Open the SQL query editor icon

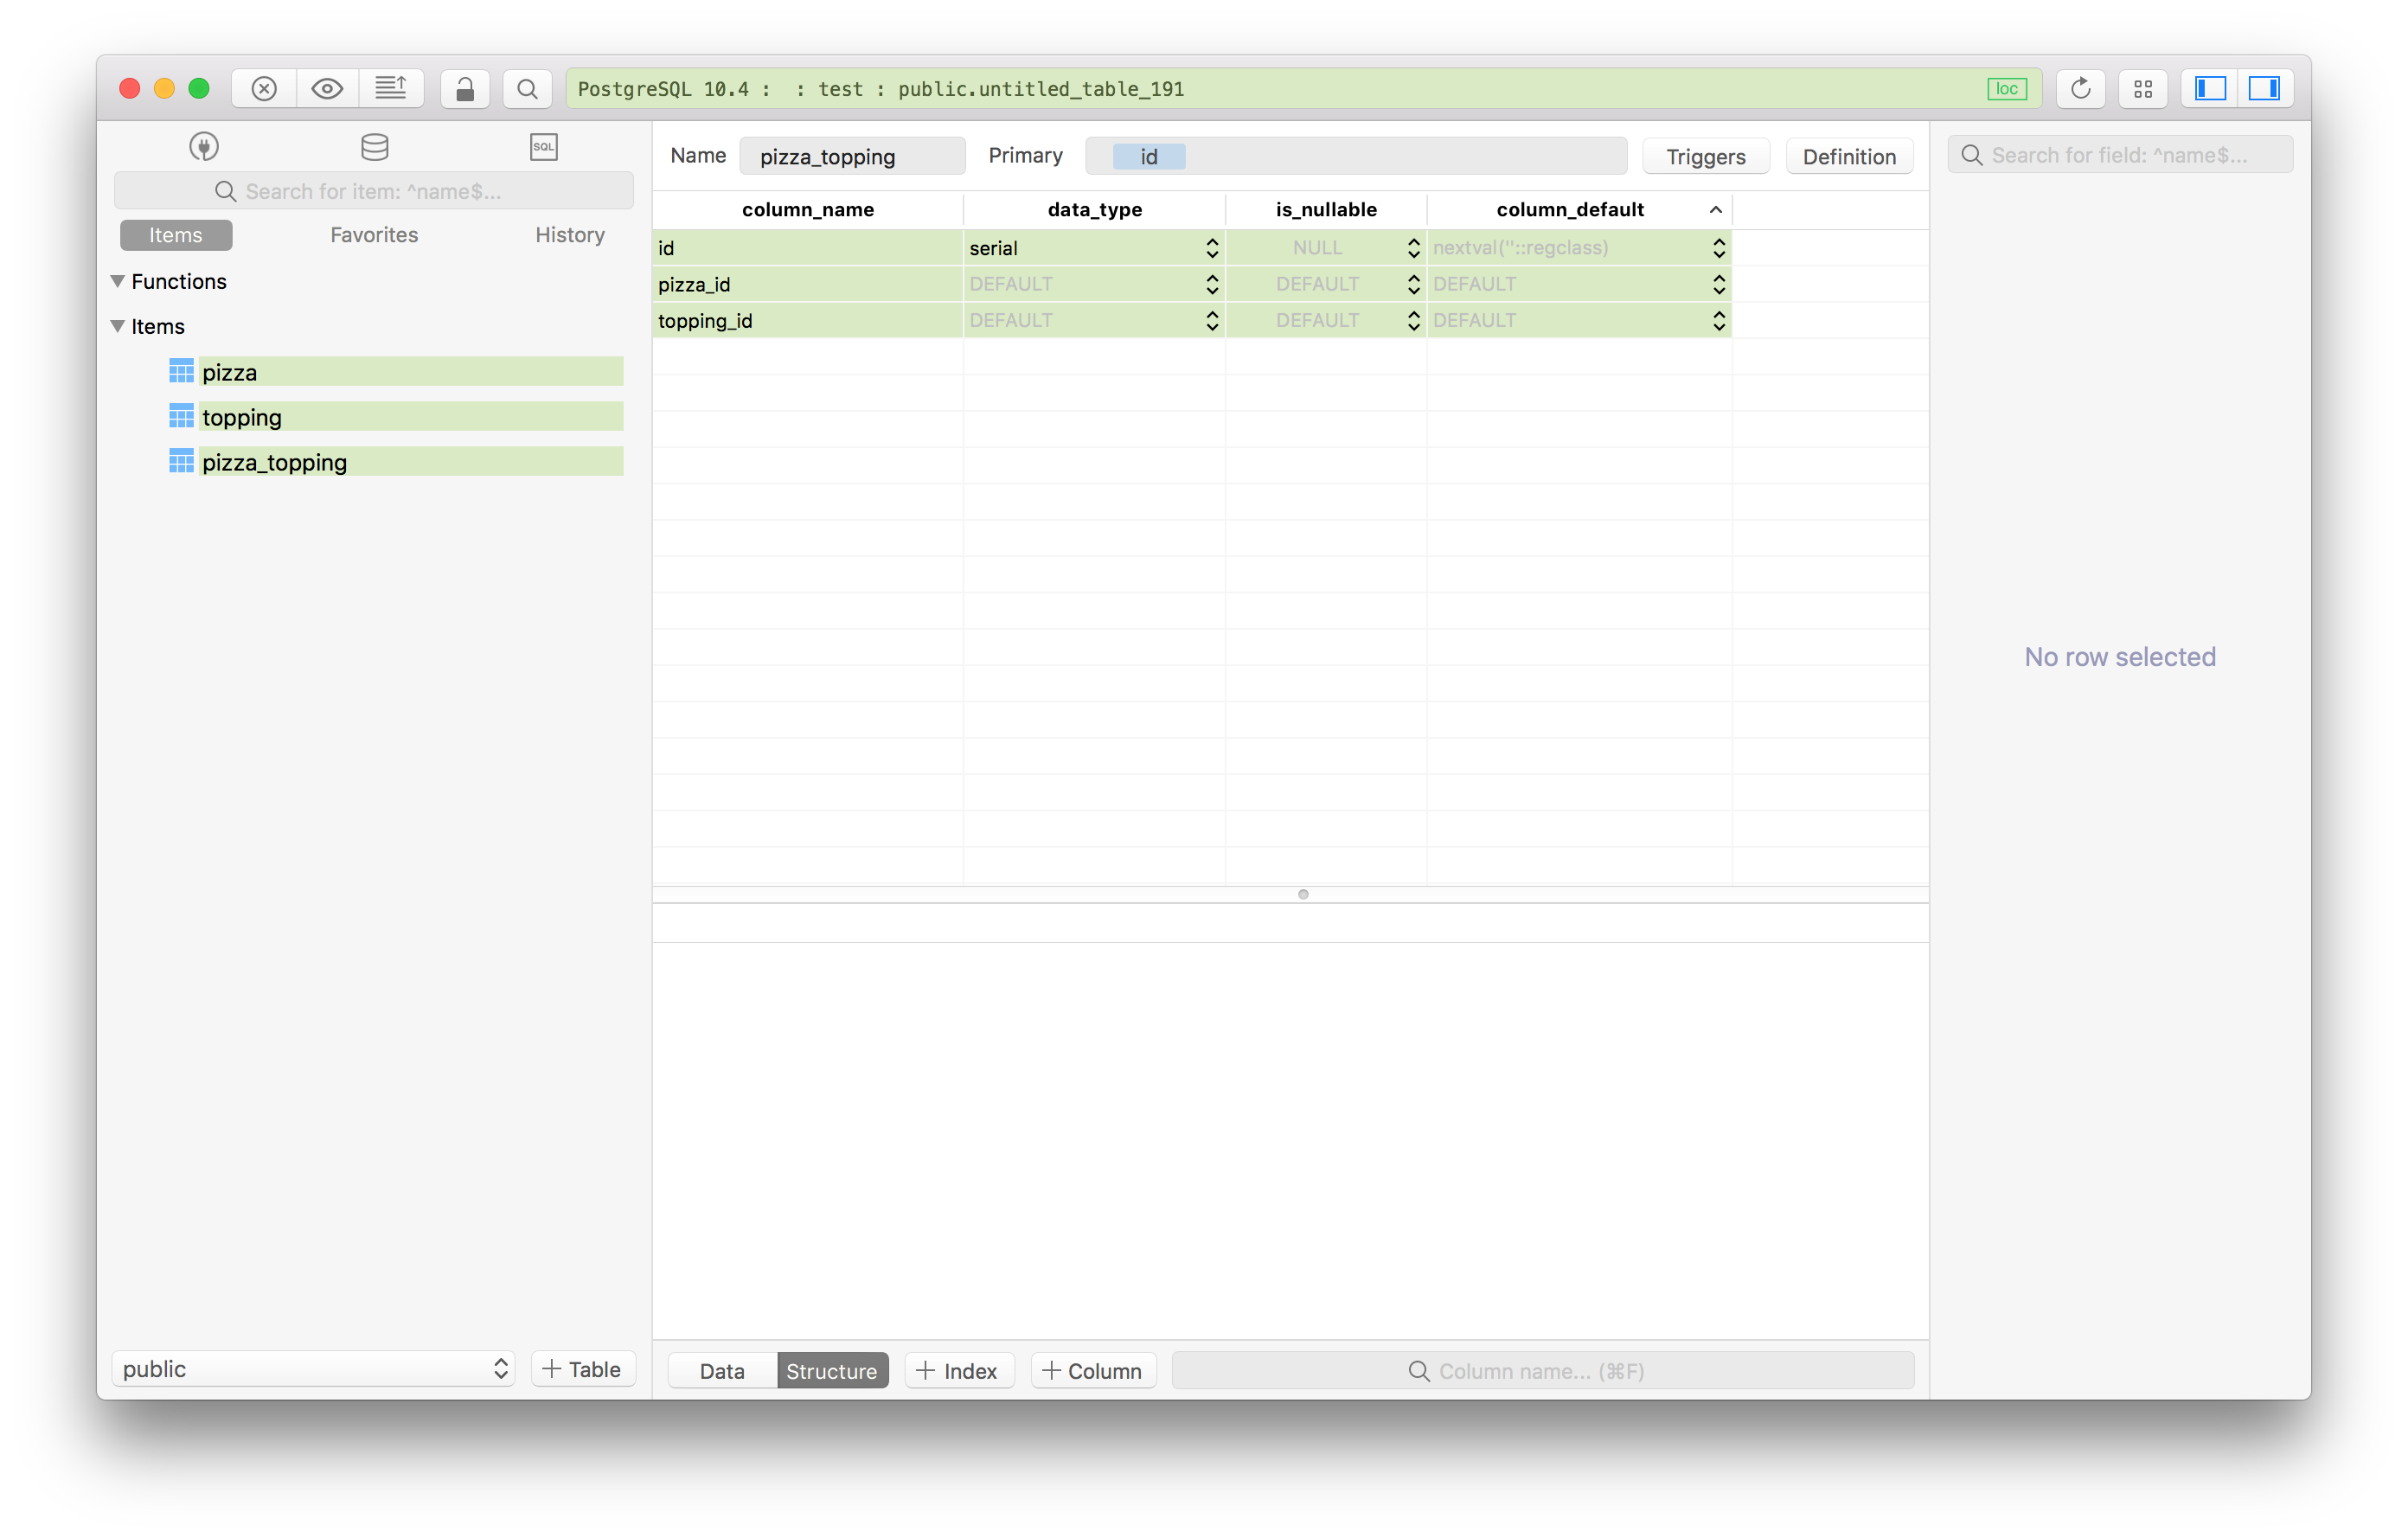[543, 146]
